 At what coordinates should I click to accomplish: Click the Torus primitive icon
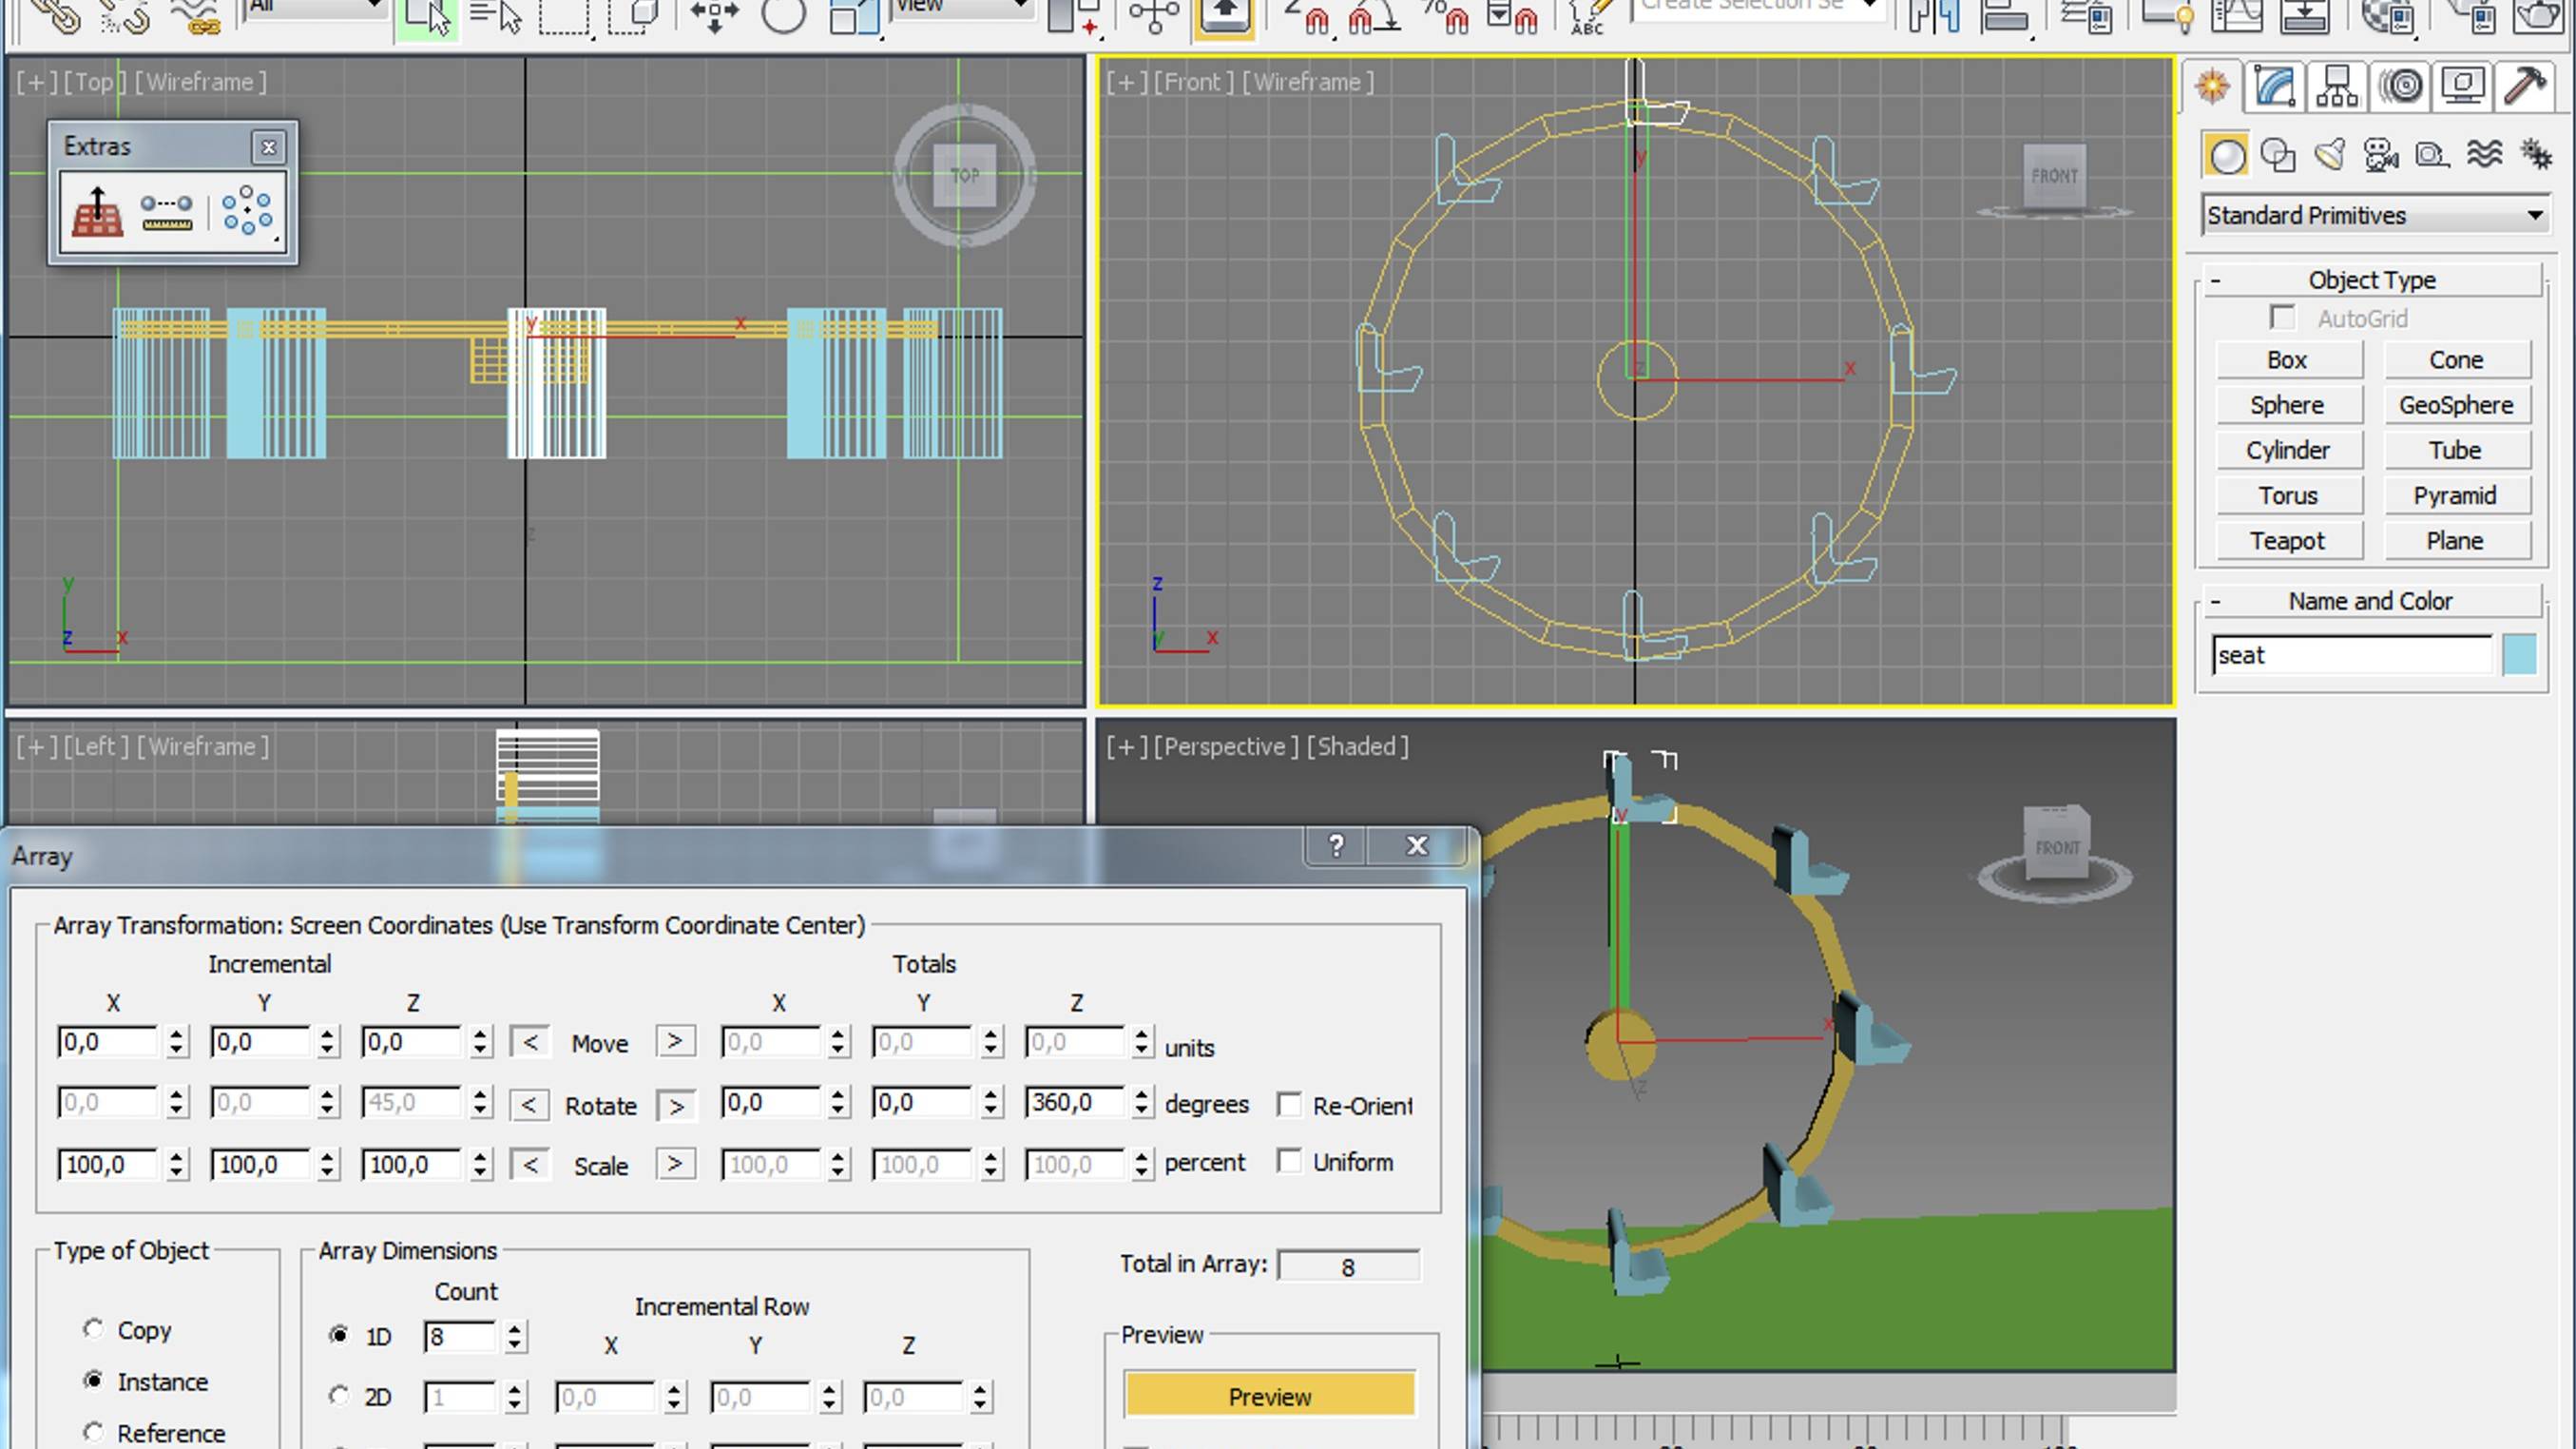point(2288,495)
